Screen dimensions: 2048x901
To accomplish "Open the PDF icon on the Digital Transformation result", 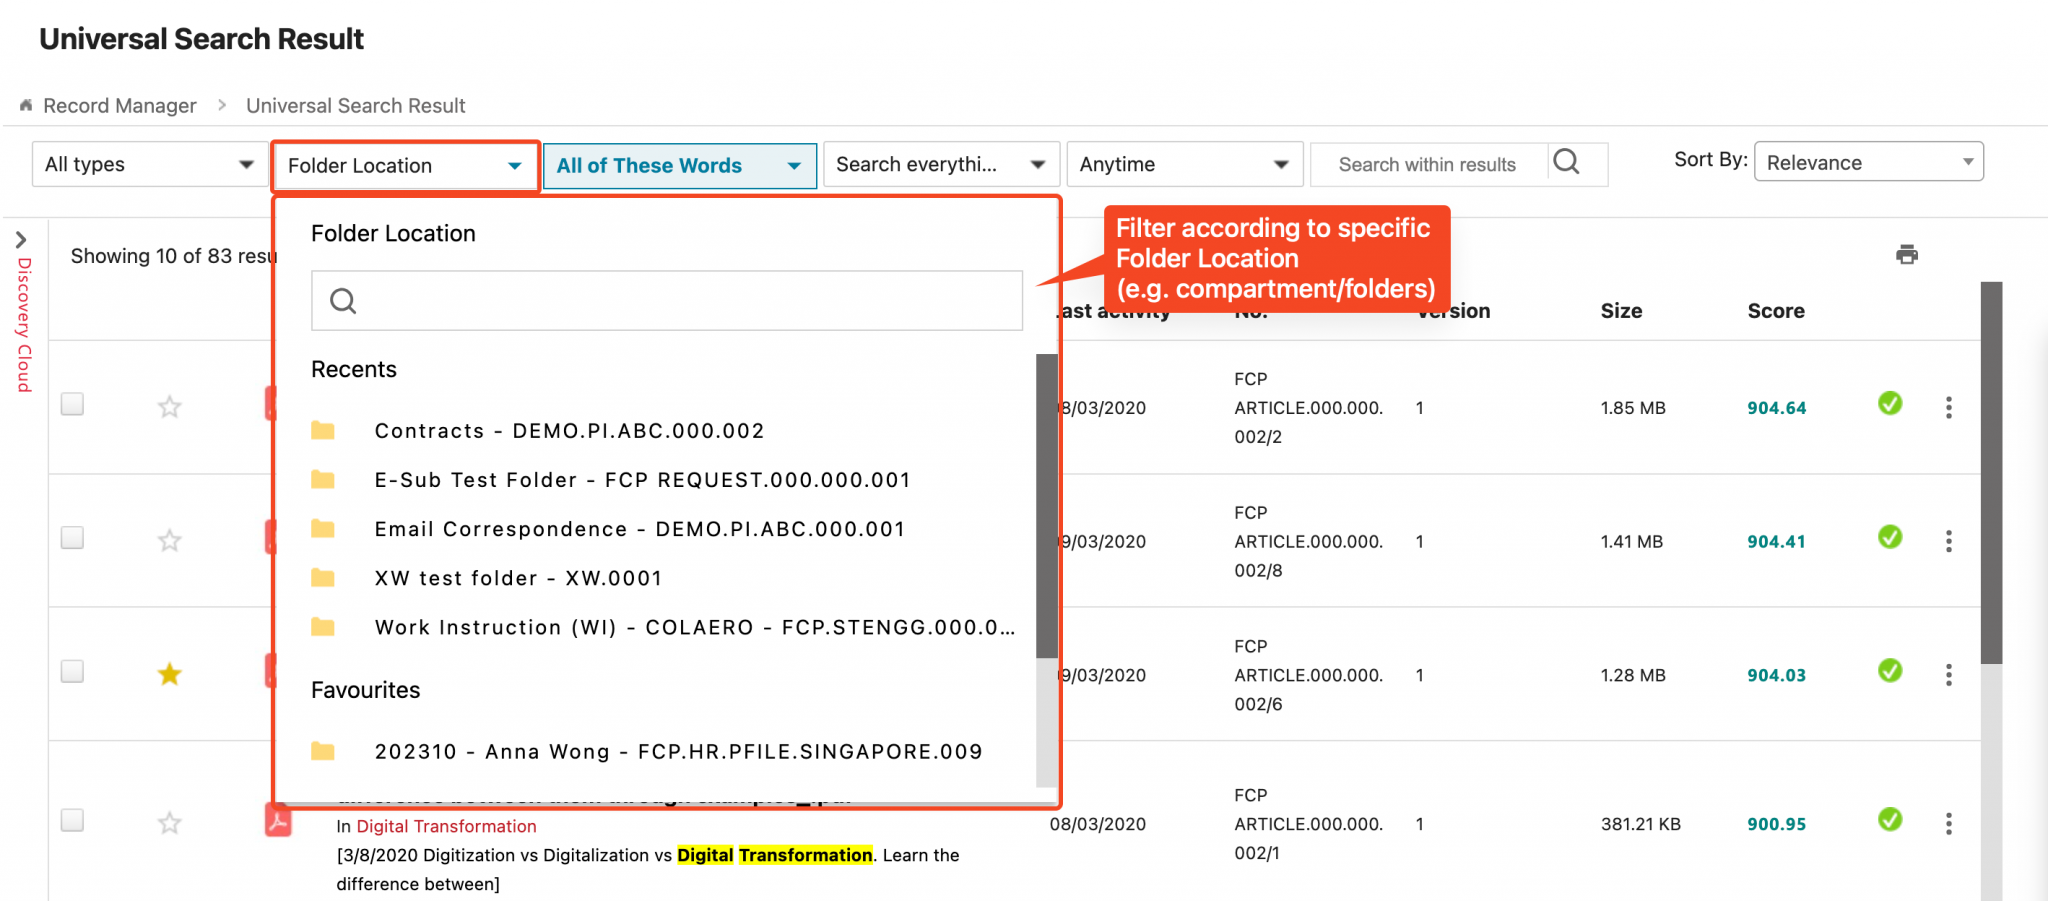I will [279, 822].
